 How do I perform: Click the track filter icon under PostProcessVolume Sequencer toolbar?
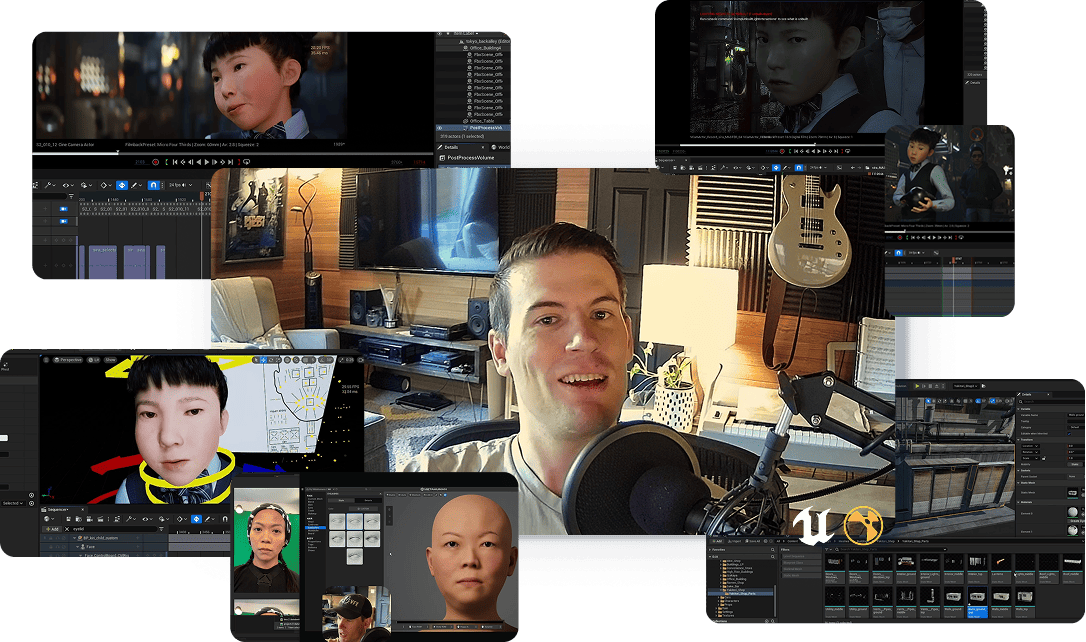tap(71, 197)
